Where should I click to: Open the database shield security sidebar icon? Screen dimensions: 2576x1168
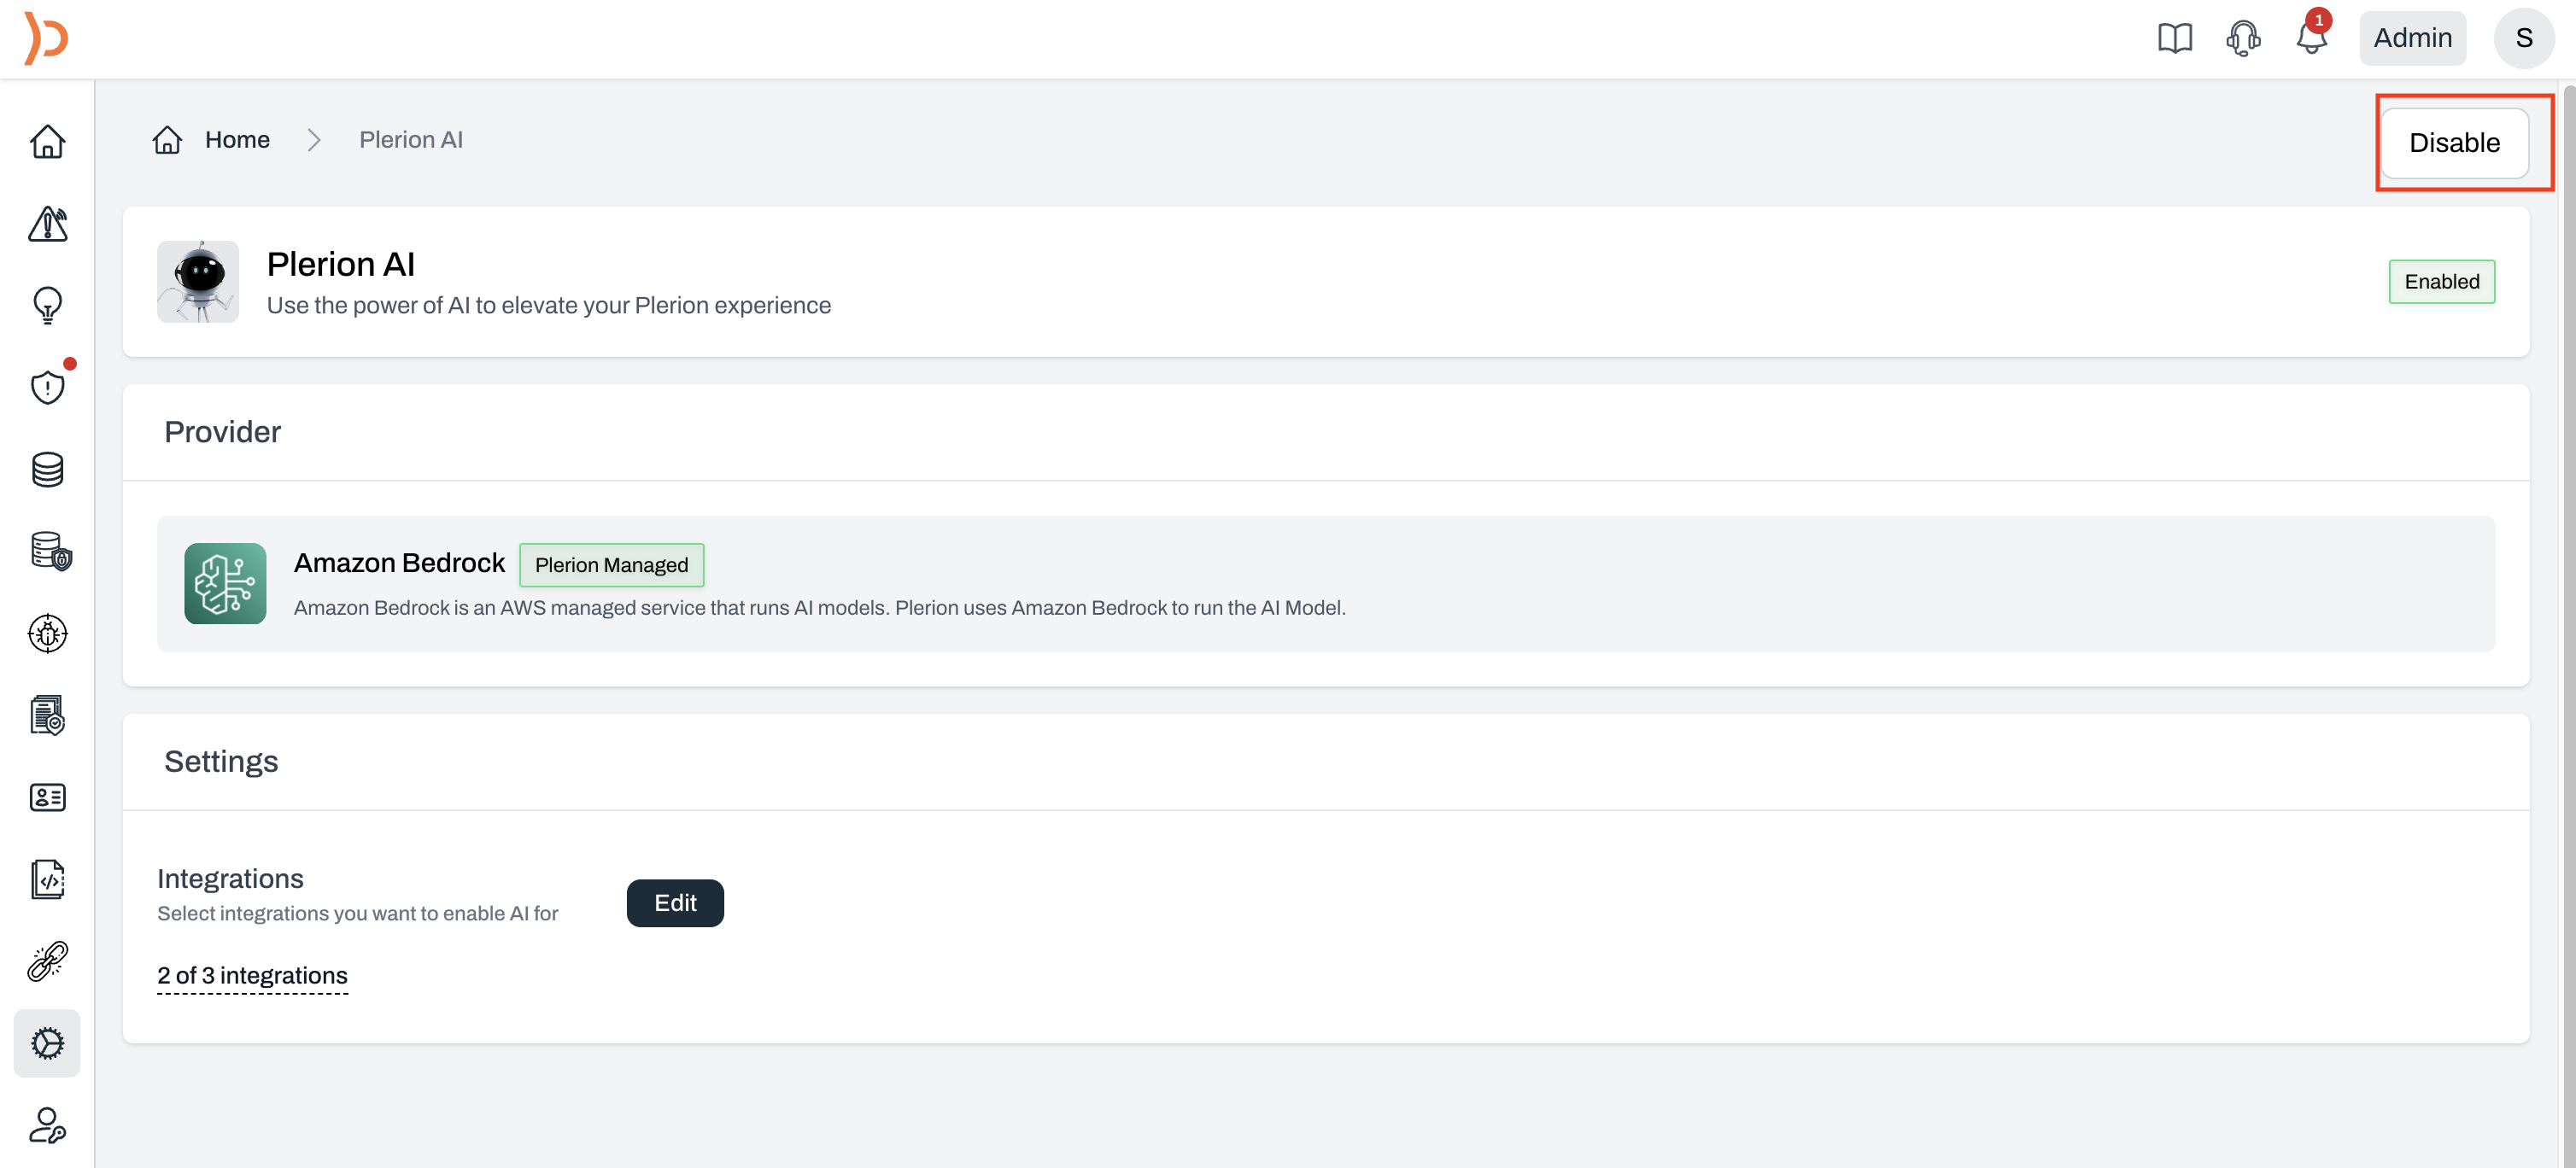click(50, 551)
